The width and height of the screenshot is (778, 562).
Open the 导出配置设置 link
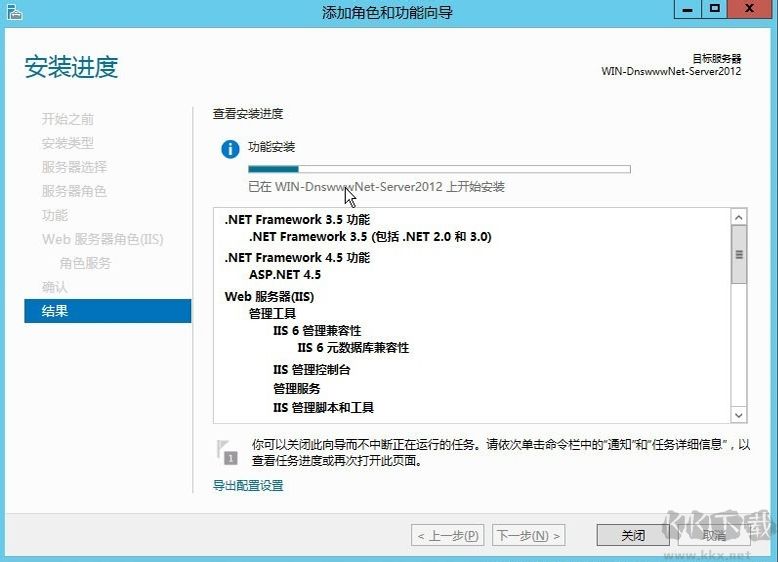click(x=248, y=486)
